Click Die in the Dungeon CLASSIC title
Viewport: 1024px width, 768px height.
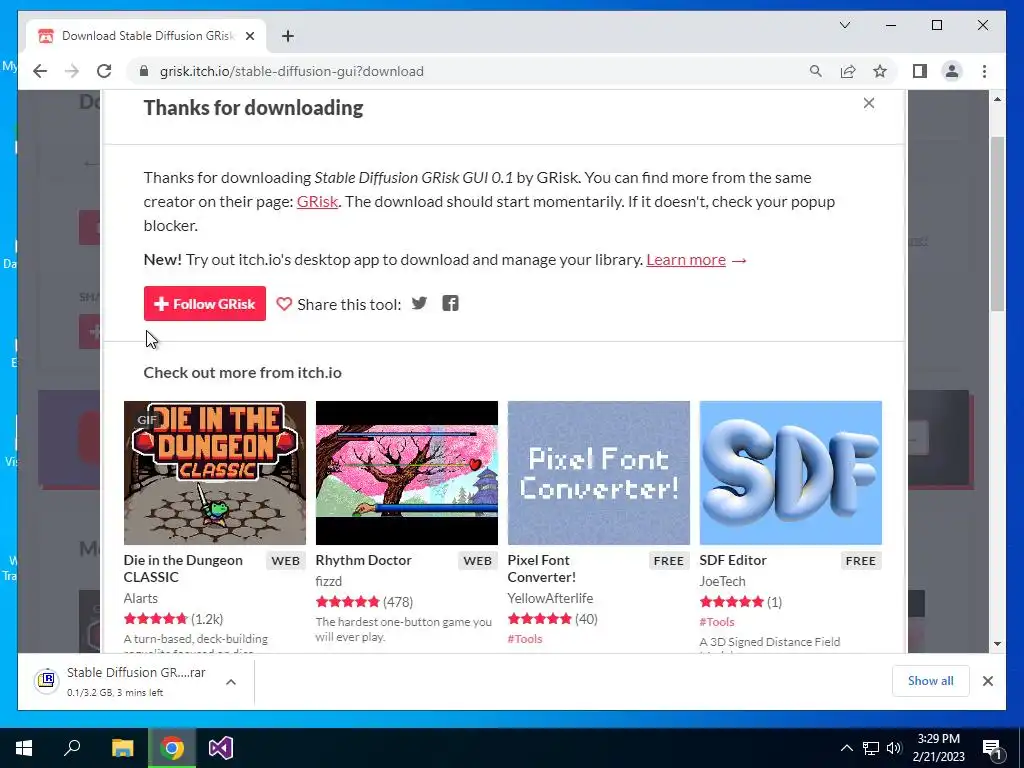[183, 569]
